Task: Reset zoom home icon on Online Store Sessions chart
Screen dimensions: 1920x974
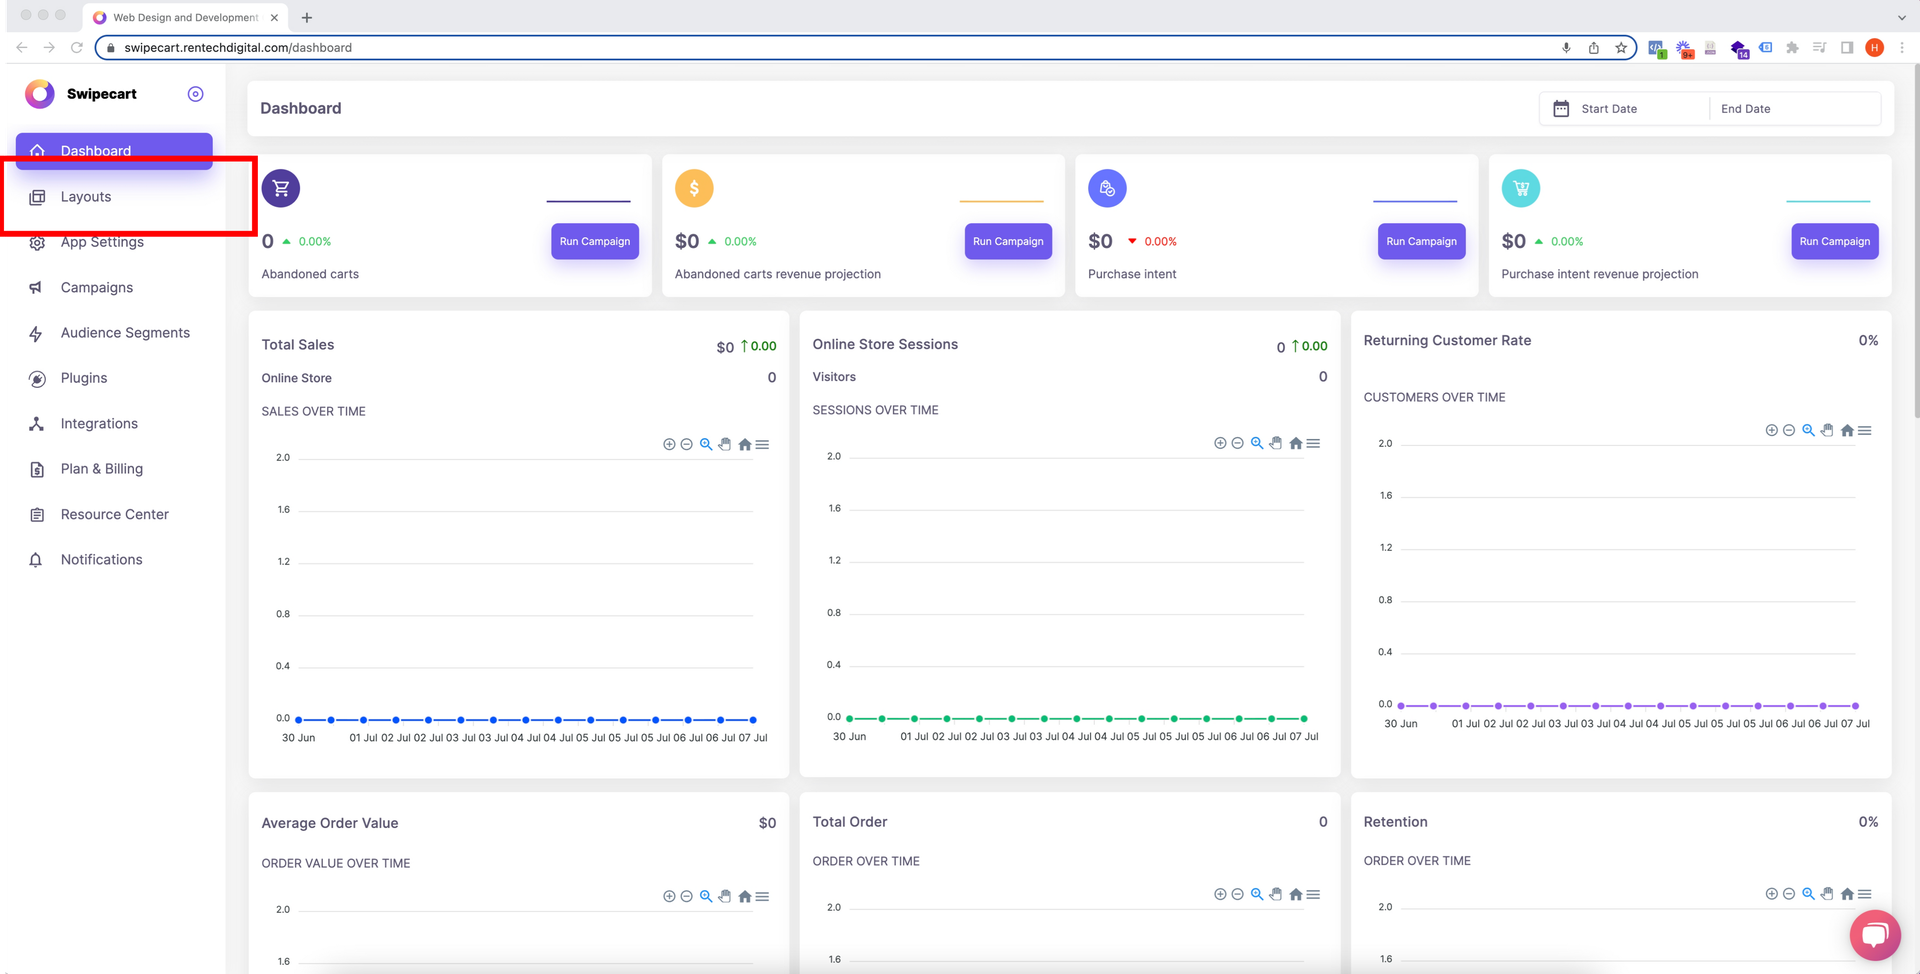Action: point(1296,444)
